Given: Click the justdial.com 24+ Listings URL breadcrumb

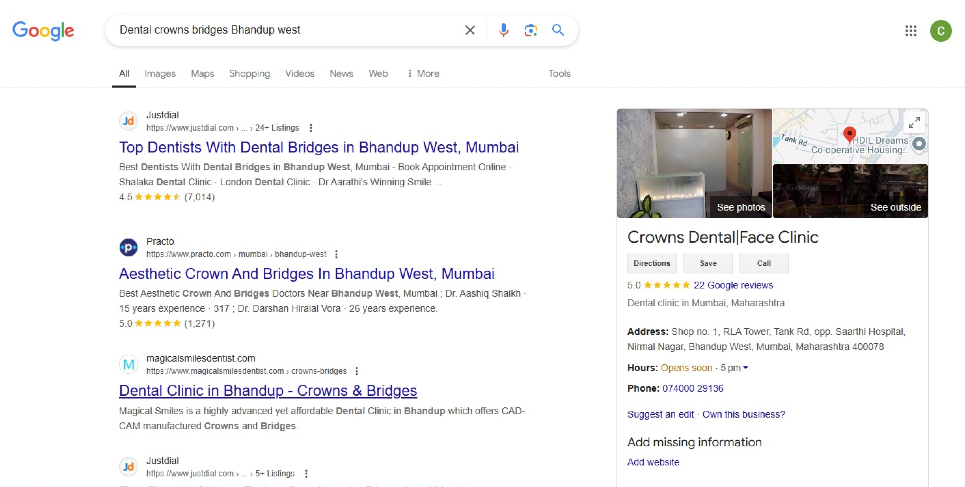Looking at the screenshot, I should [x=223, y=128].
